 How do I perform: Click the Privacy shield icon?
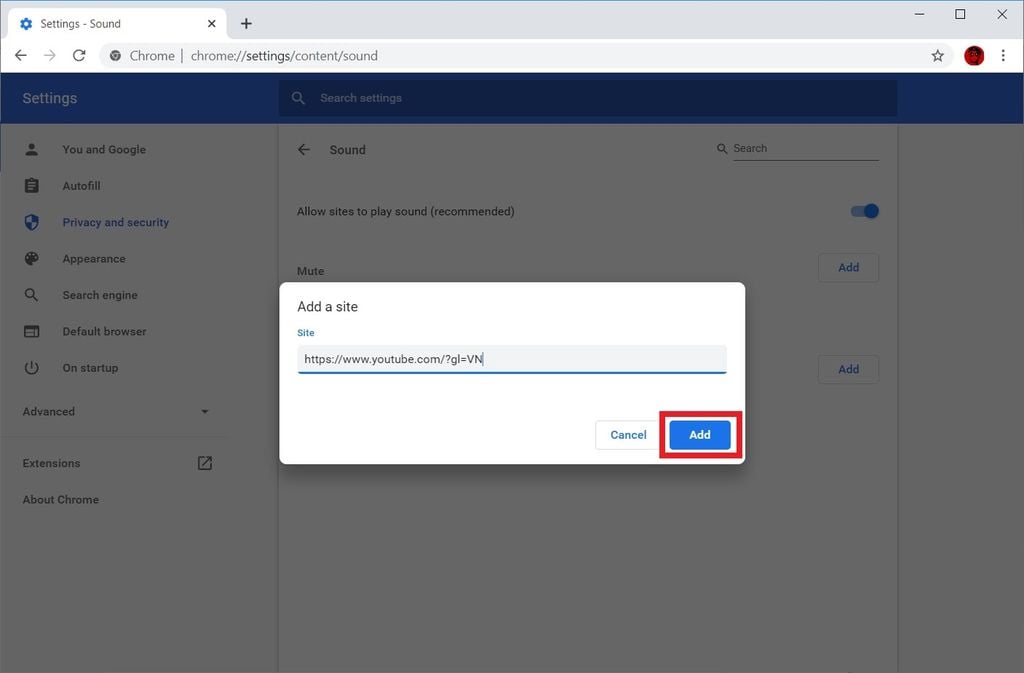coord(31,223)
